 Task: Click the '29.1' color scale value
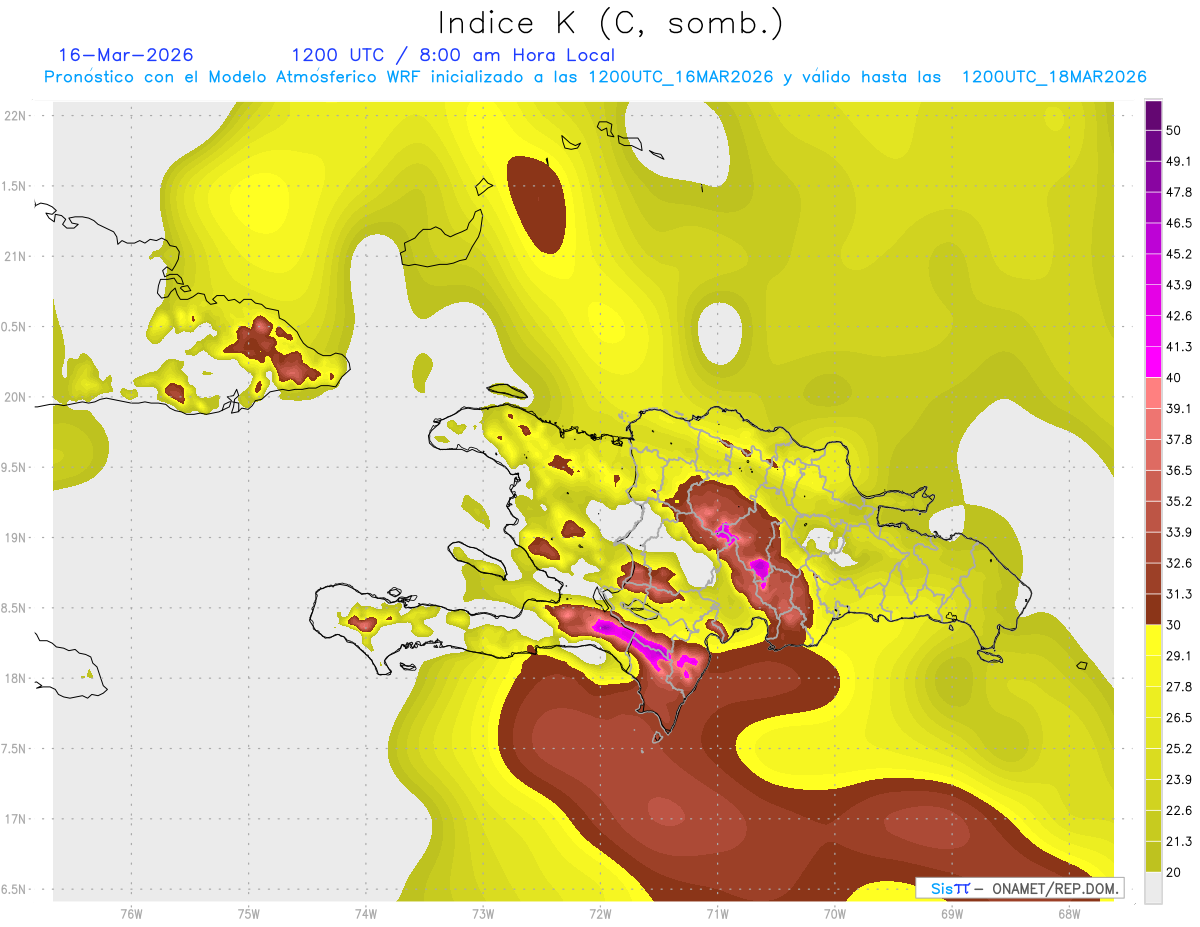coord(1179,655)
